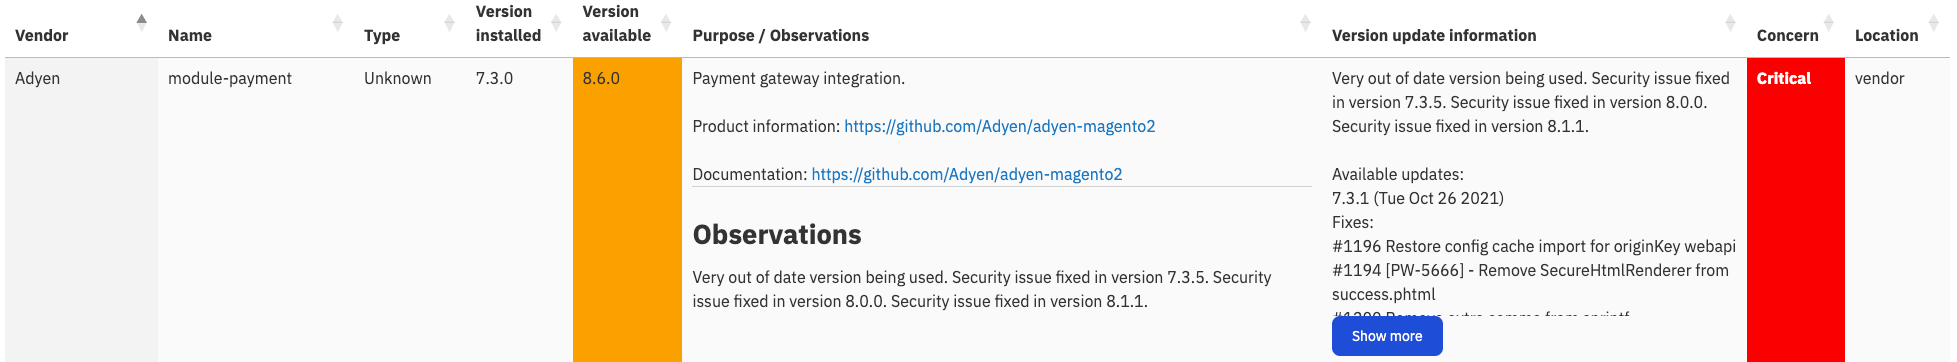This screenshot has height=362, width=1957.
Task: Click the Concern column header text
Action: pos(1787,35)
